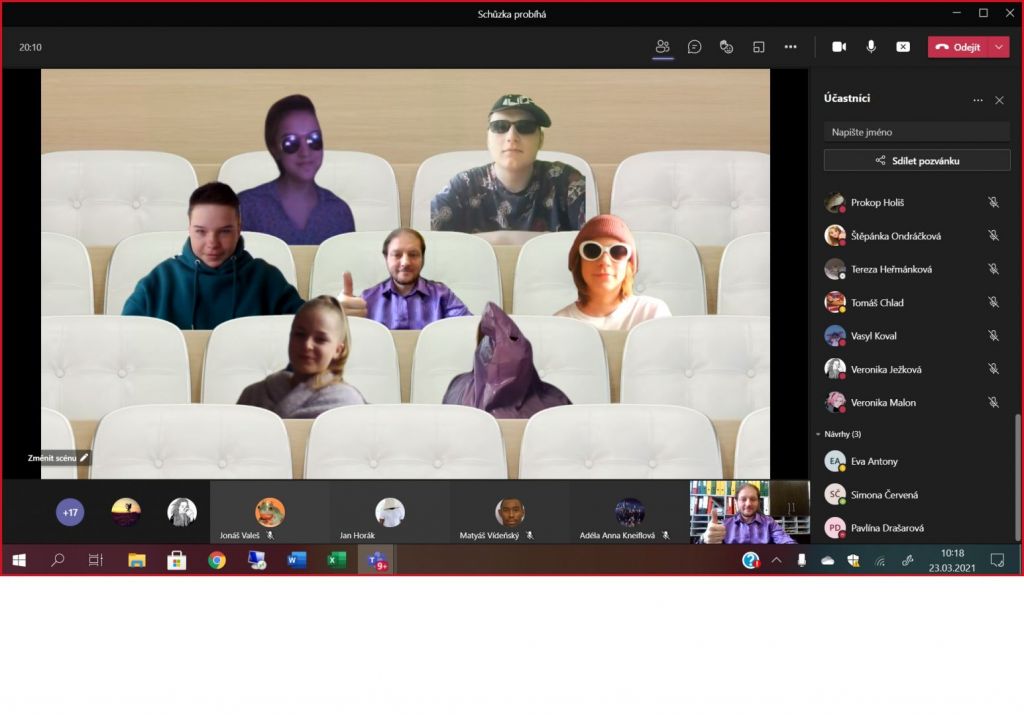Collapse the Návrhy (3) section

point(818,435)
